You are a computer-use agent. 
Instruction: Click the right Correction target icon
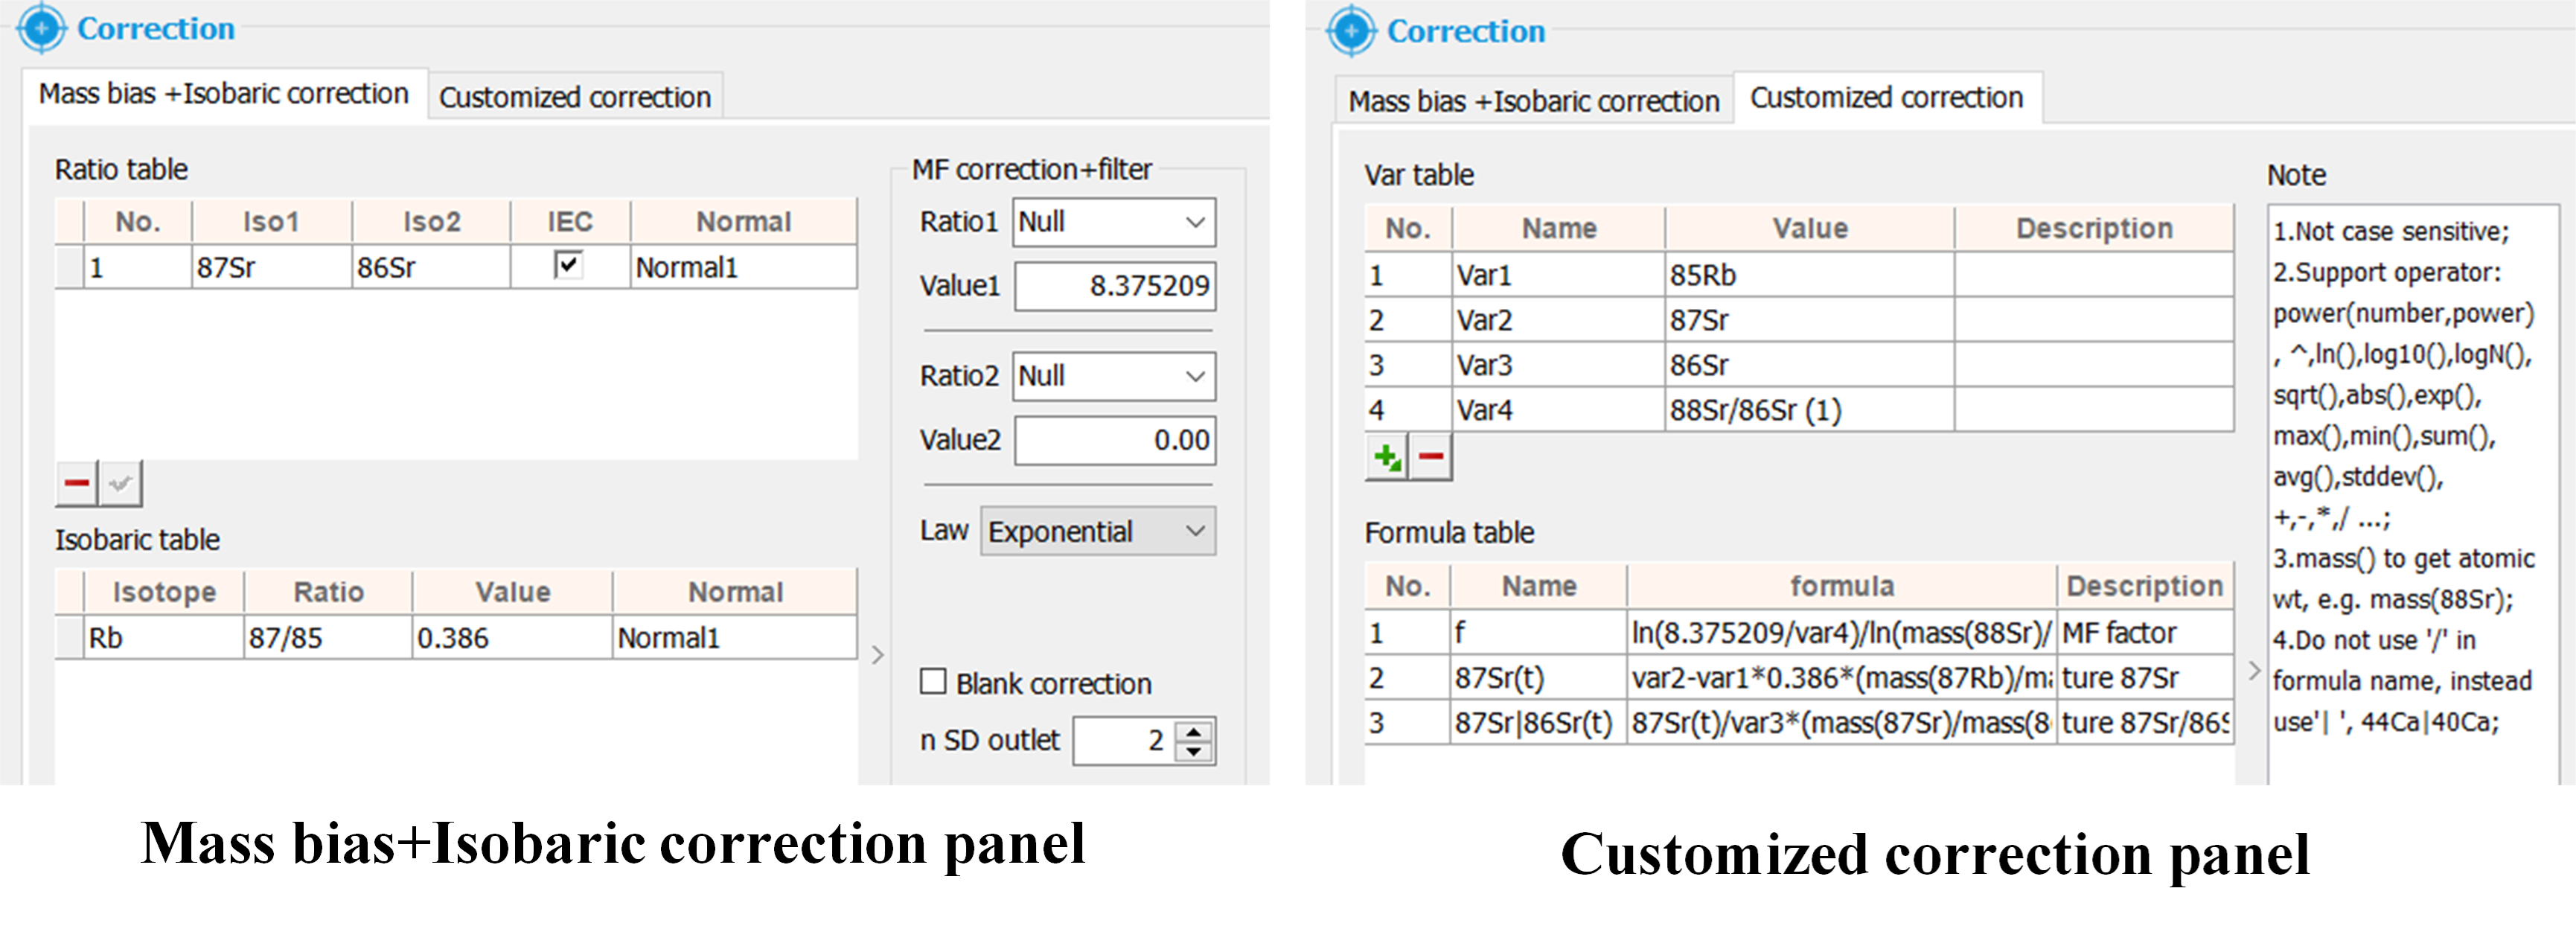1351,31
